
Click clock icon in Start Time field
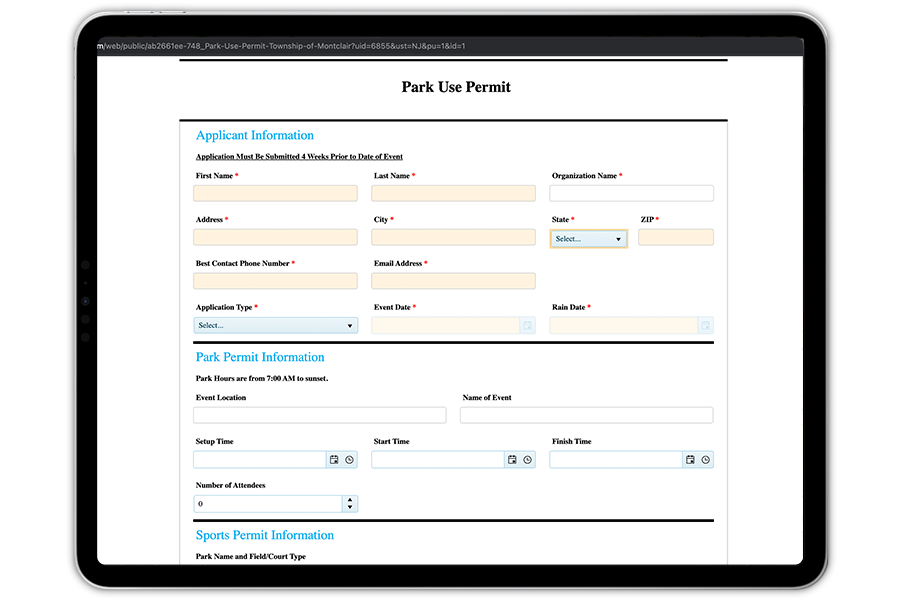tap(527, 460)
